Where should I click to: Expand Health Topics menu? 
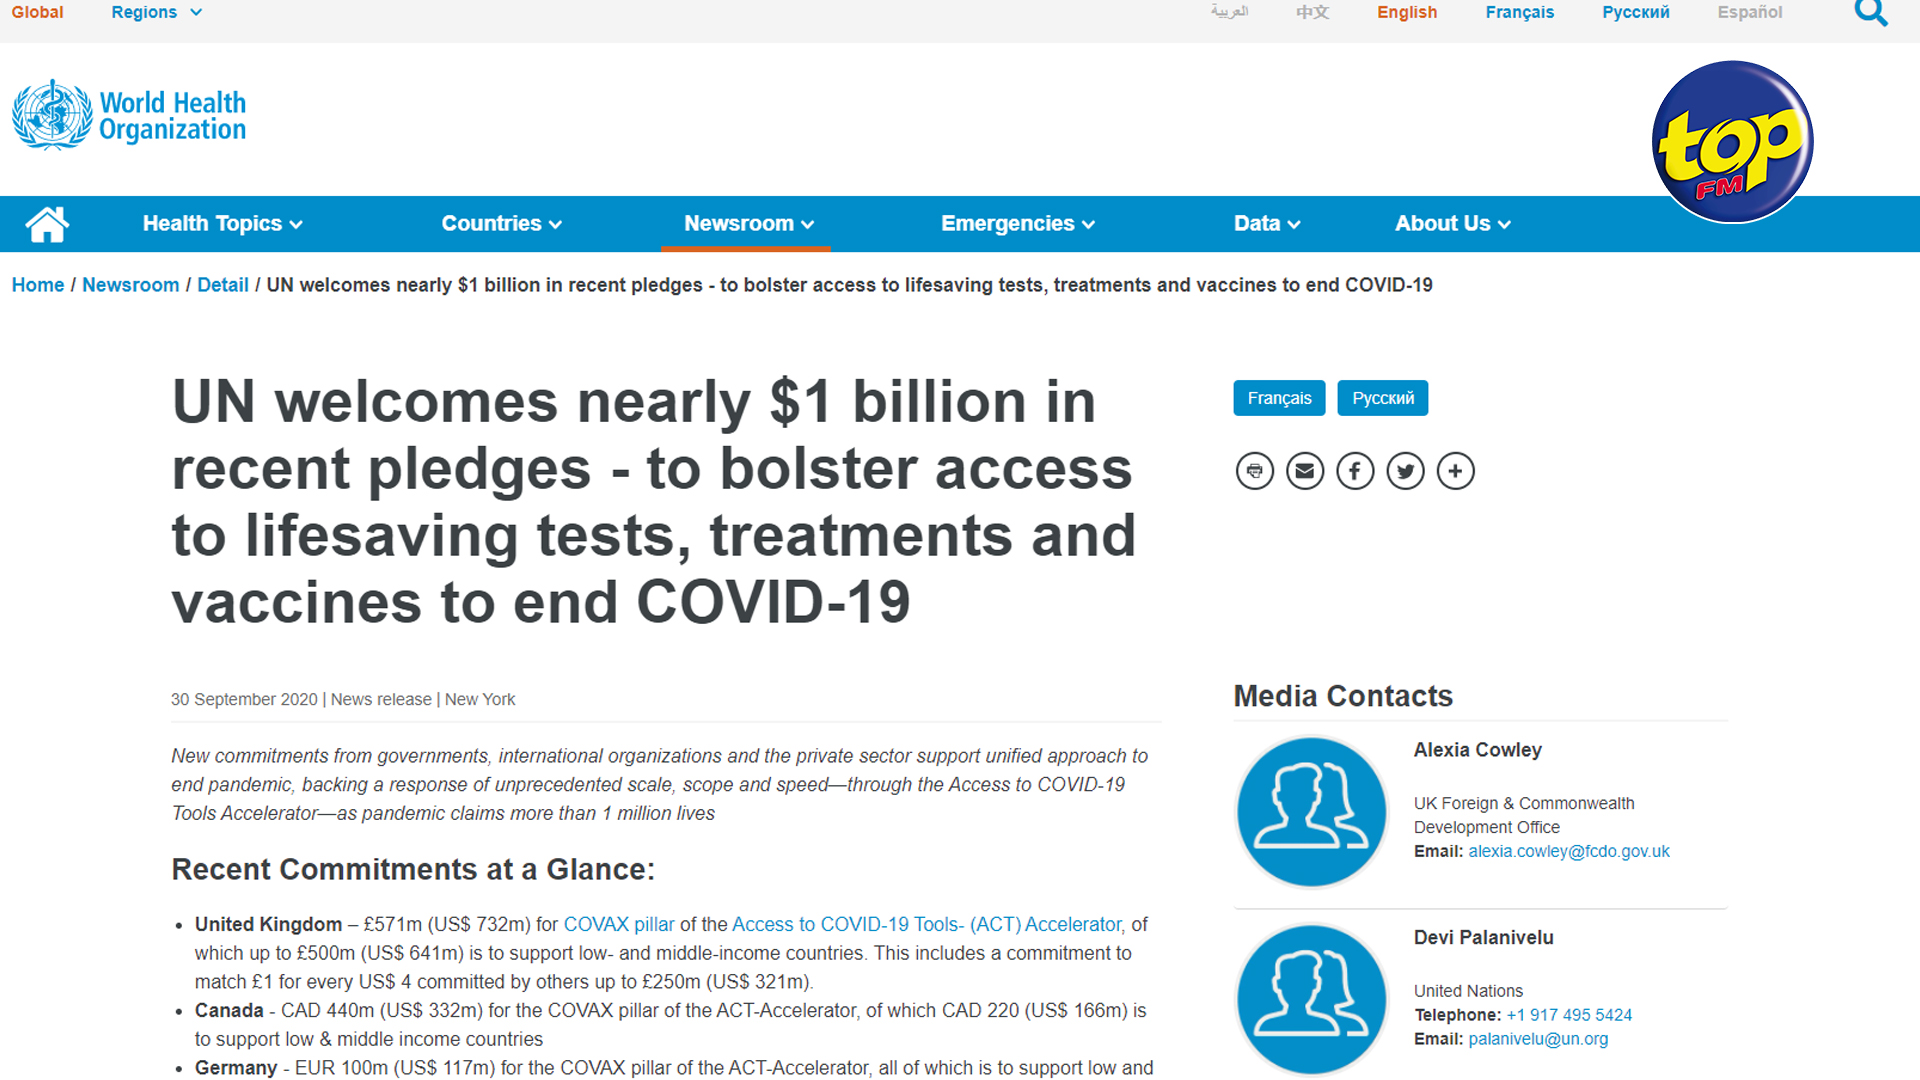[222, 224]
